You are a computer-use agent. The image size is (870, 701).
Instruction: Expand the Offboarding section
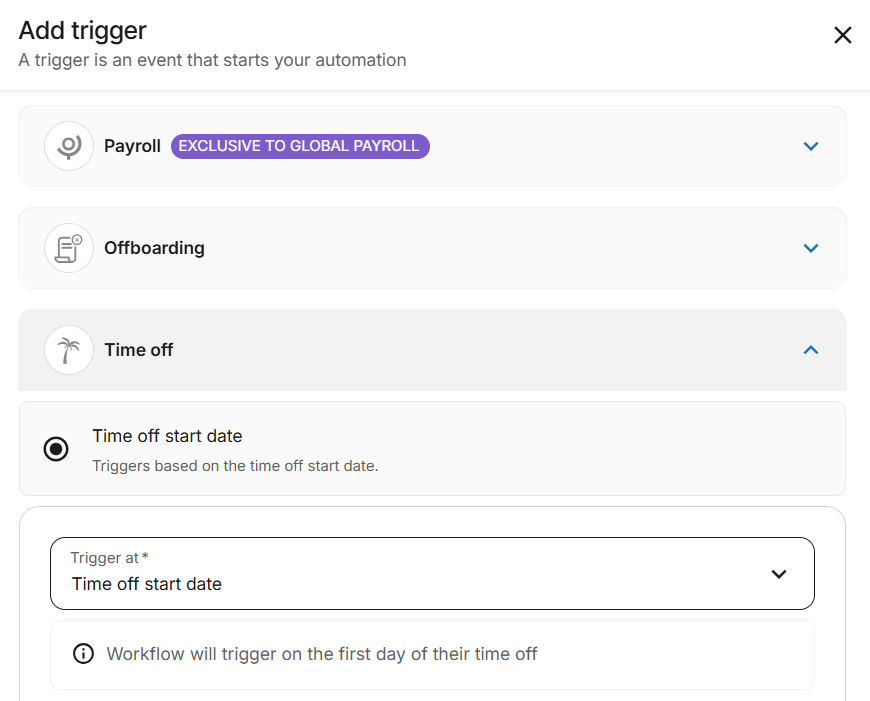point(811,247)
